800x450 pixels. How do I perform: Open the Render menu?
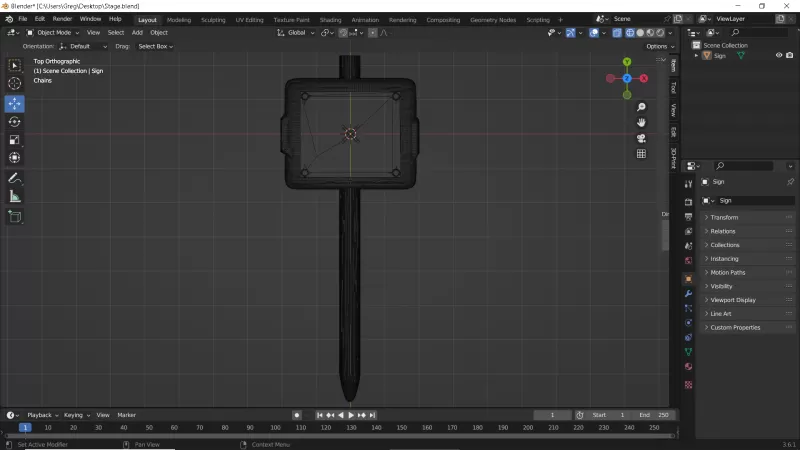[x=62, y=19]
